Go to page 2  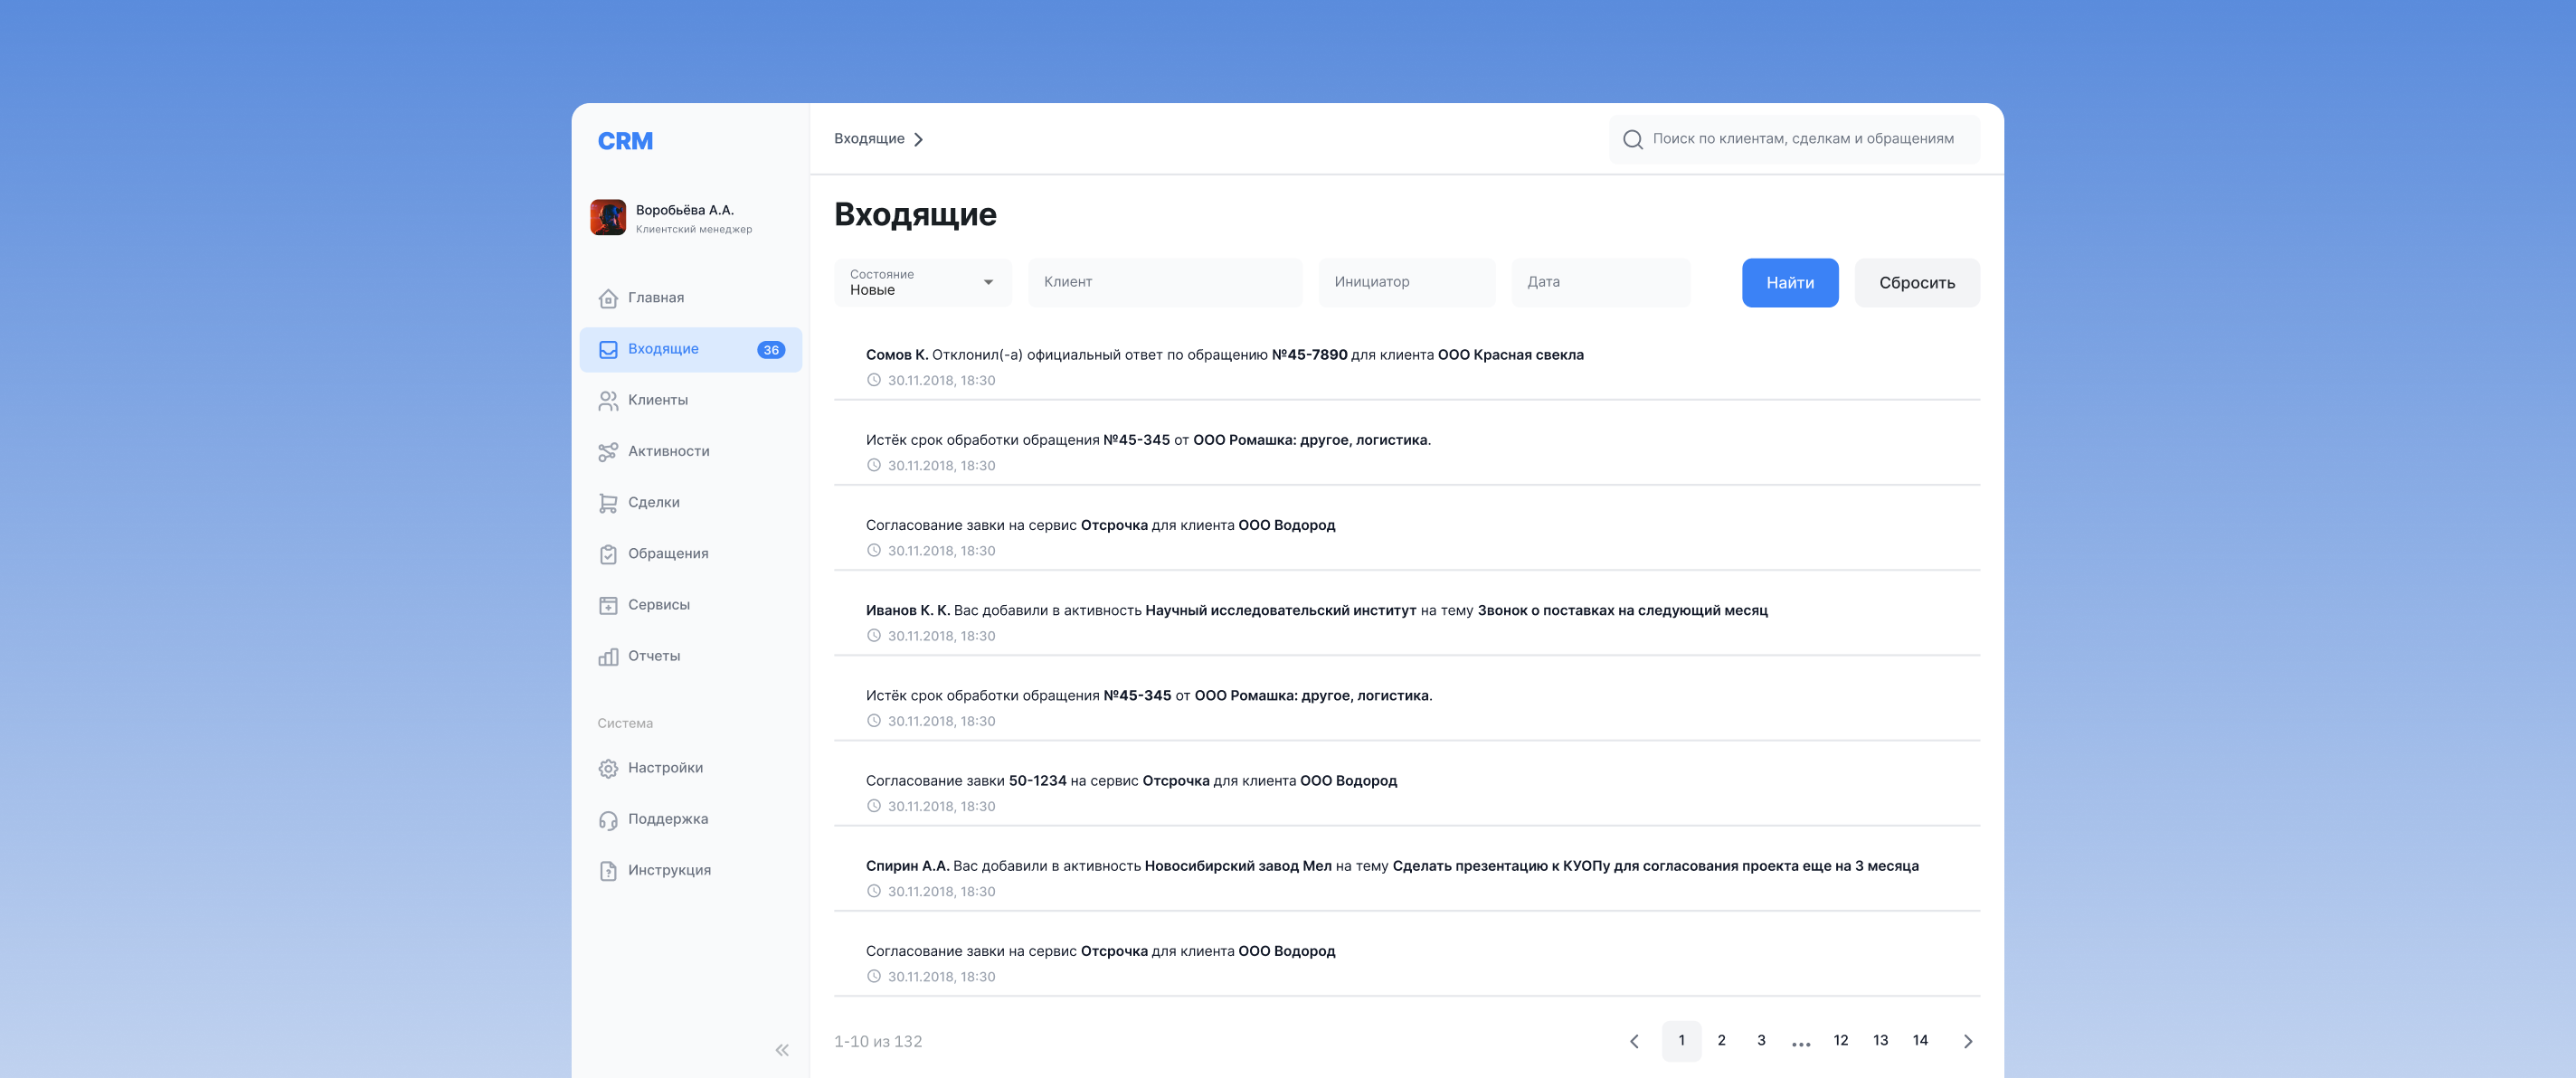(1721, 1041)
